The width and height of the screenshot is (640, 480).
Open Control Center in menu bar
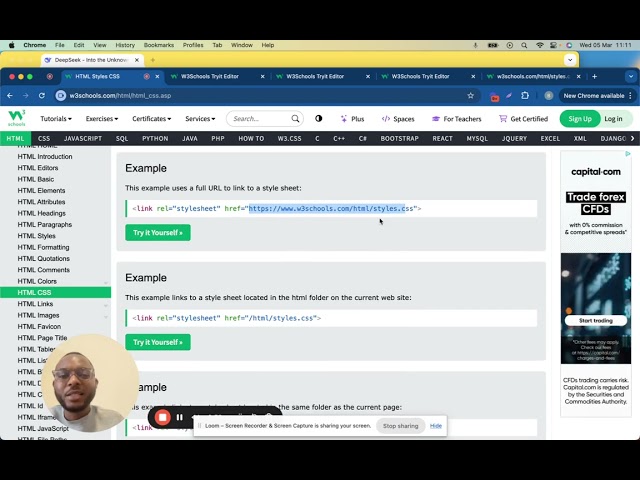coord(553,45)
